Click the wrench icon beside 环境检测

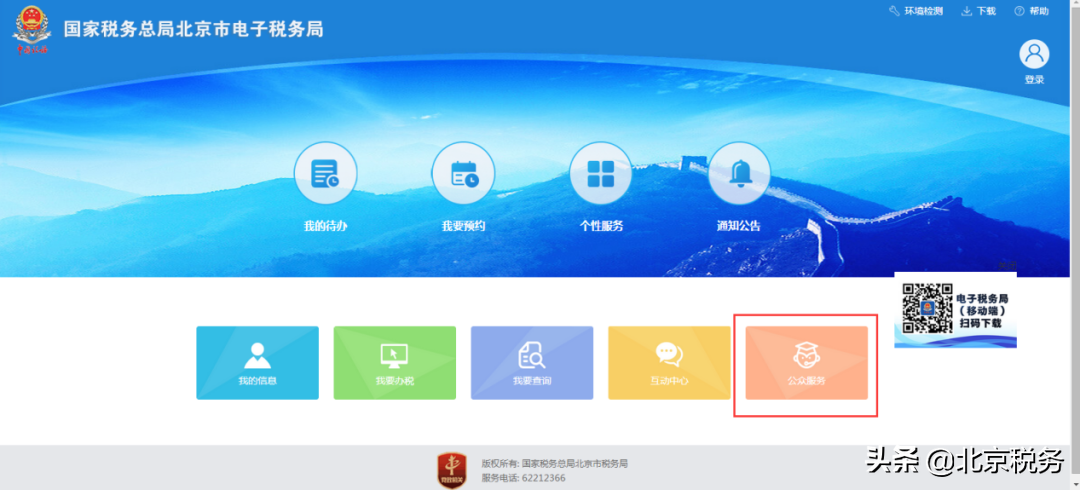point(895,11)
